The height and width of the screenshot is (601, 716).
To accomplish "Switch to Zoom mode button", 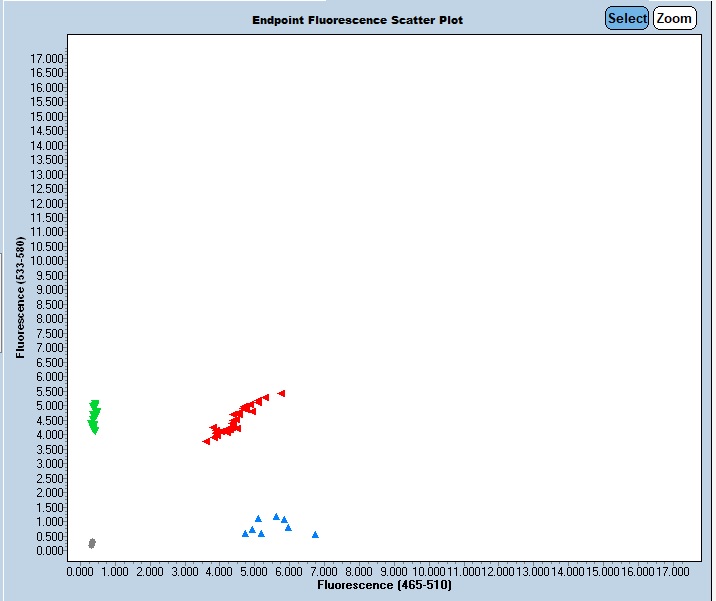I will [x=674, y=18].
